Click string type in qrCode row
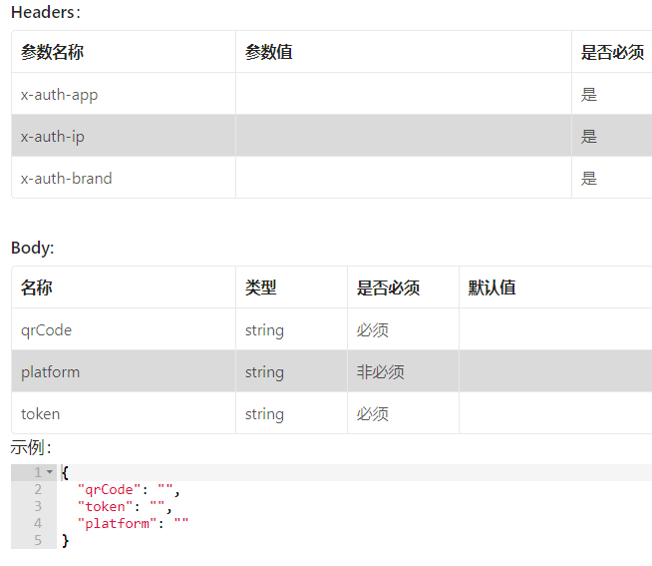Viewport: 652px width, 566px height. click(x=264, y=331)
